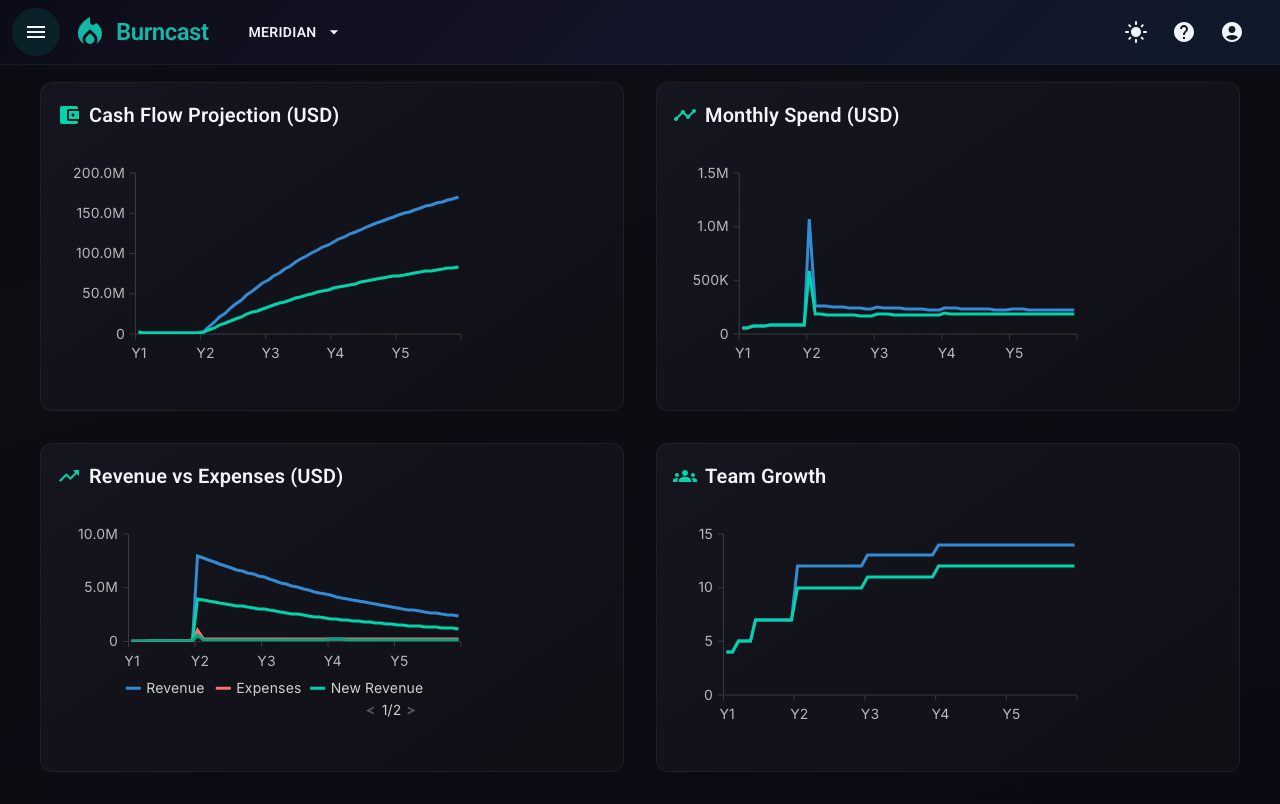The width and height of the screenshot is (1280, 804).
Task: Click the Team Growth title
Action: coord(765,476)
